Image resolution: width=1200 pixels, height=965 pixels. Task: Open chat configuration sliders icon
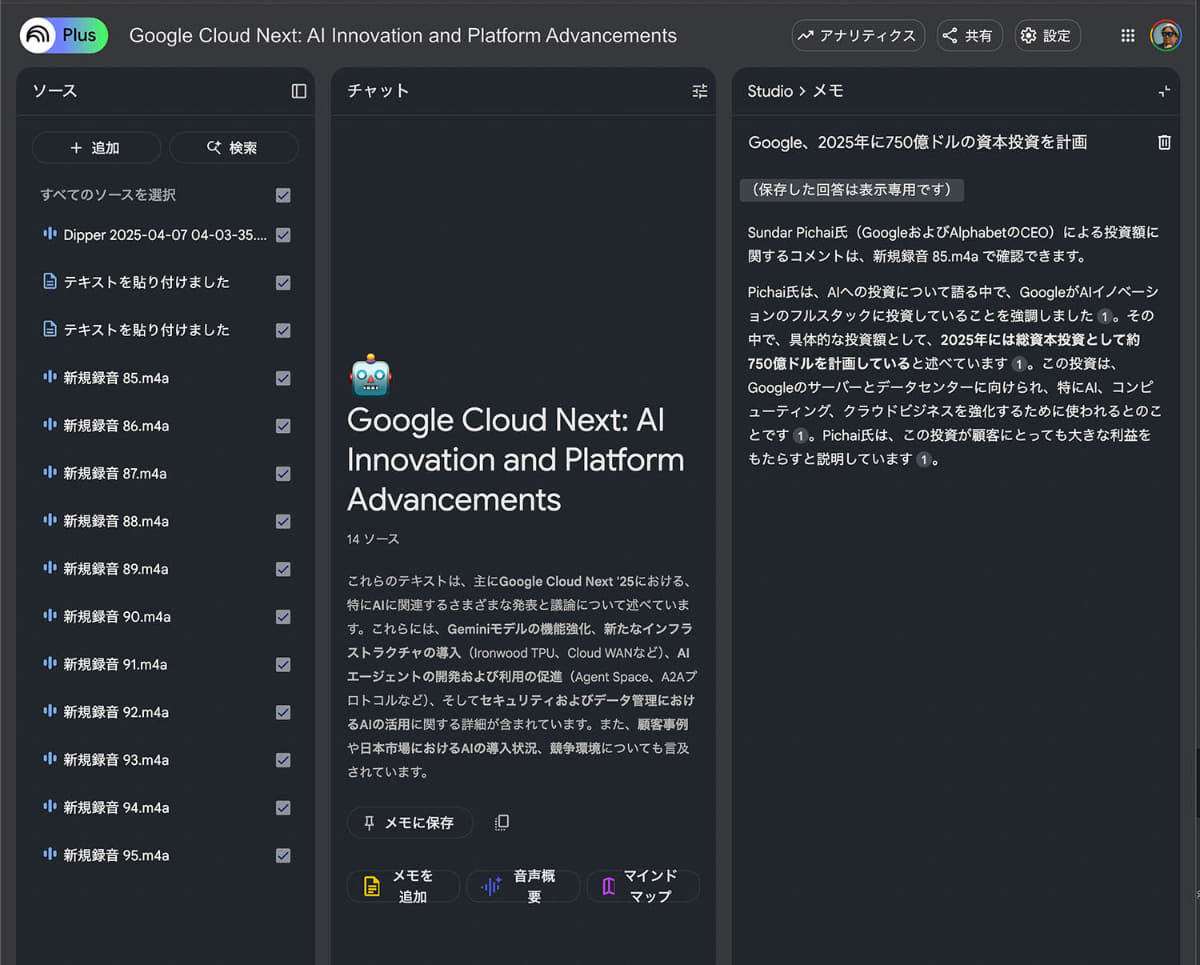tap(699, 91)
